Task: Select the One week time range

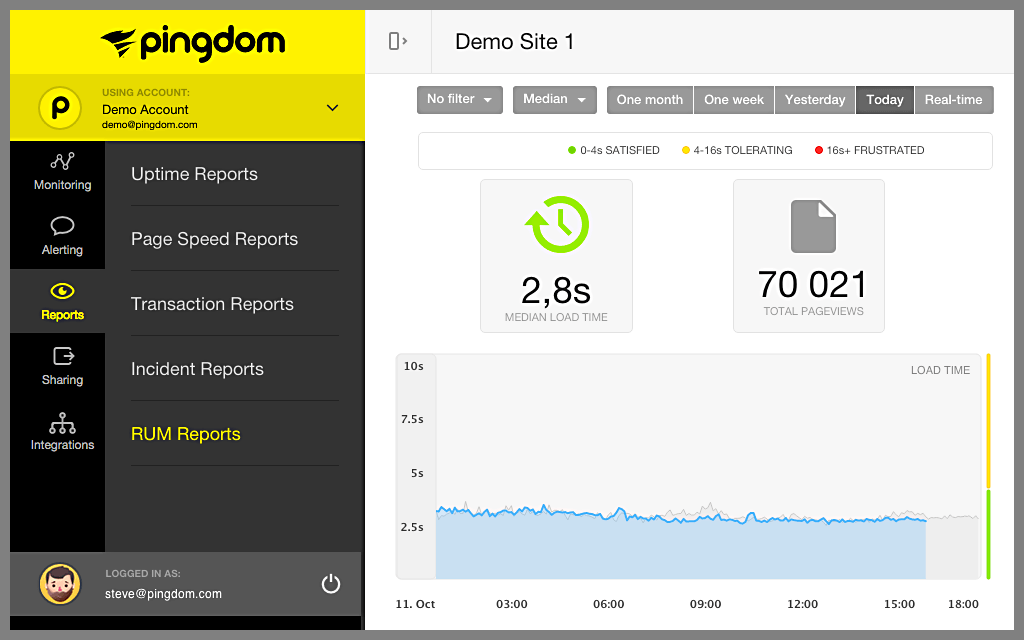Action: (734, 100)
